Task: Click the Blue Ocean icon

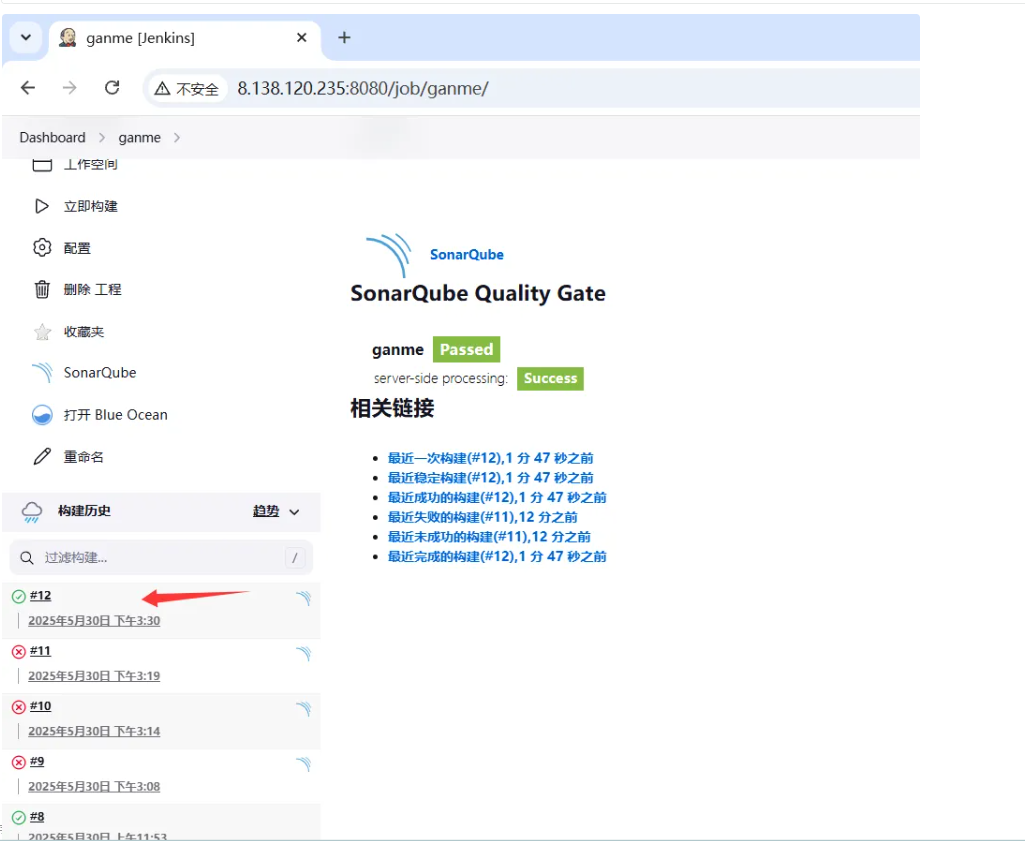Action: point(42,415)
